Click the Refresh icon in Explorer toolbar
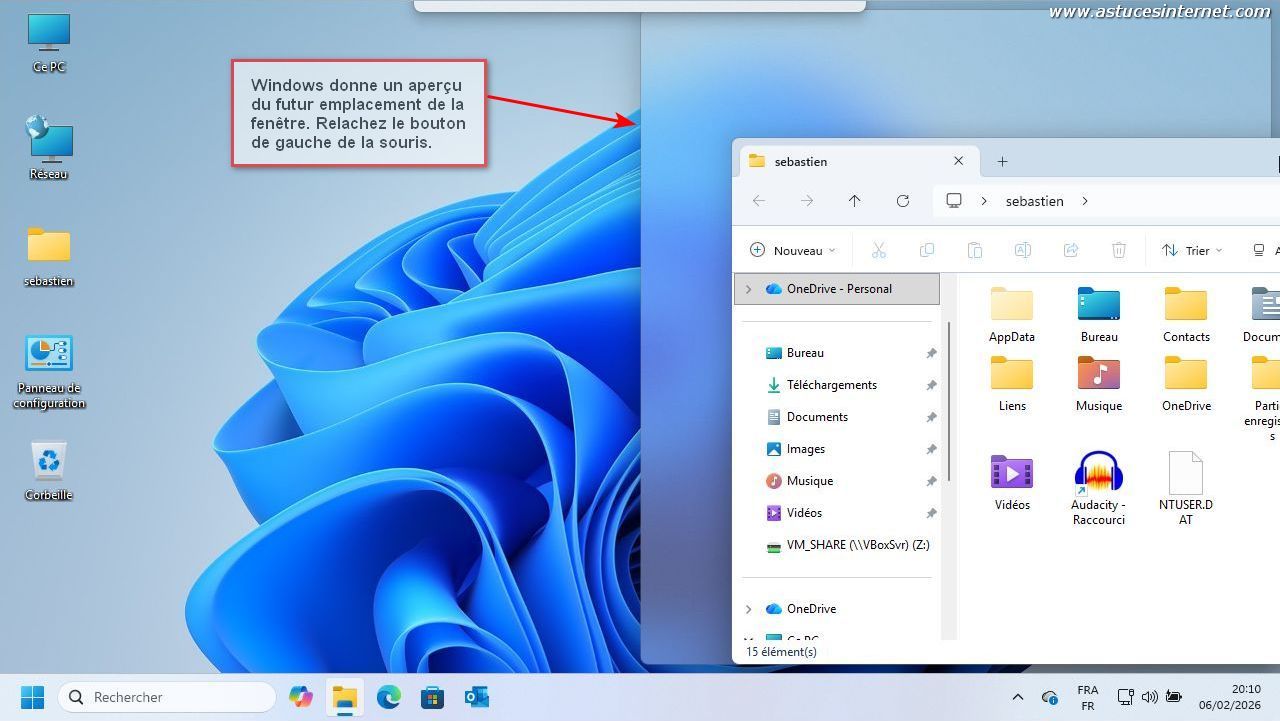 [902, 201]
